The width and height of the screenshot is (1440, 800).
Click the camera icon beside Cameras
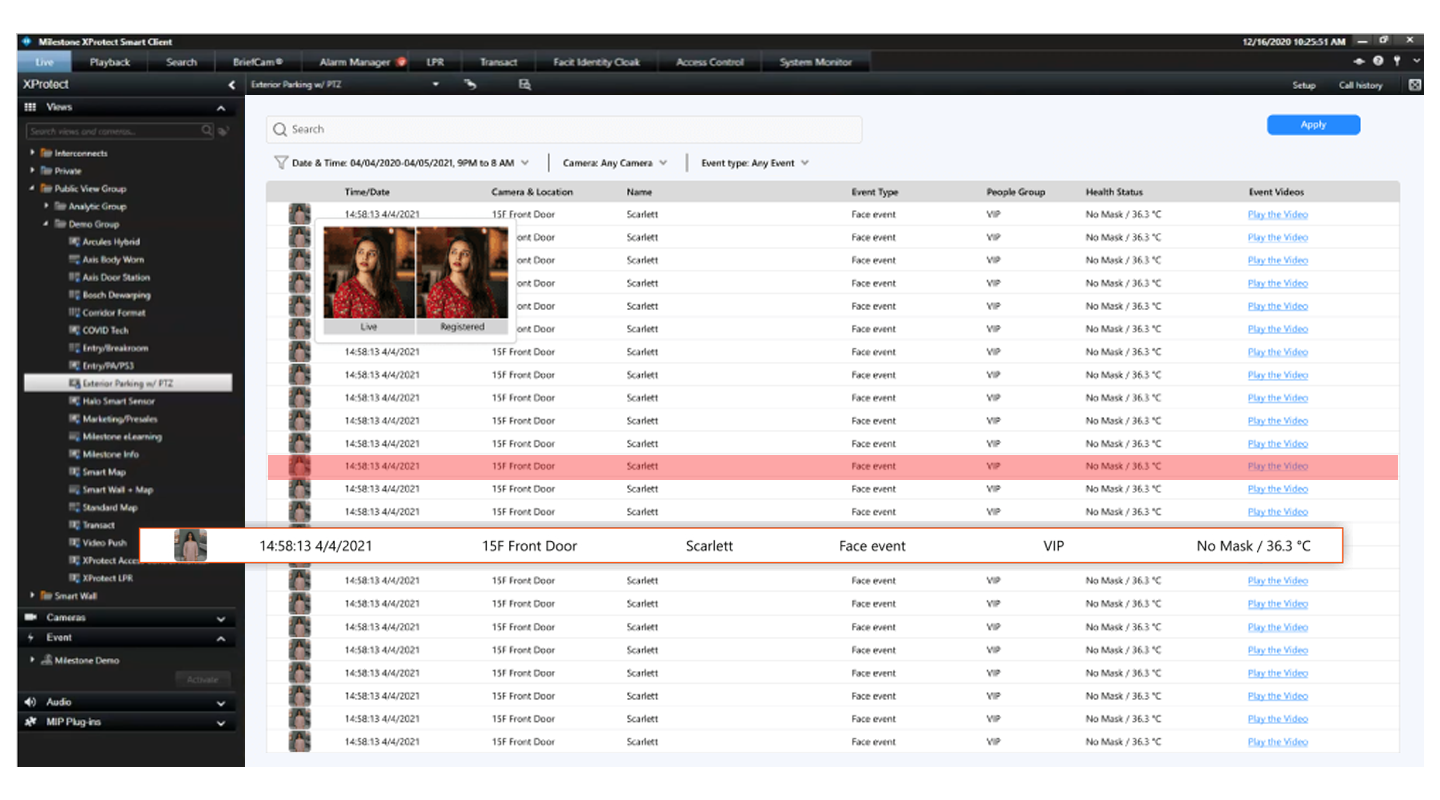pos(30,618)
